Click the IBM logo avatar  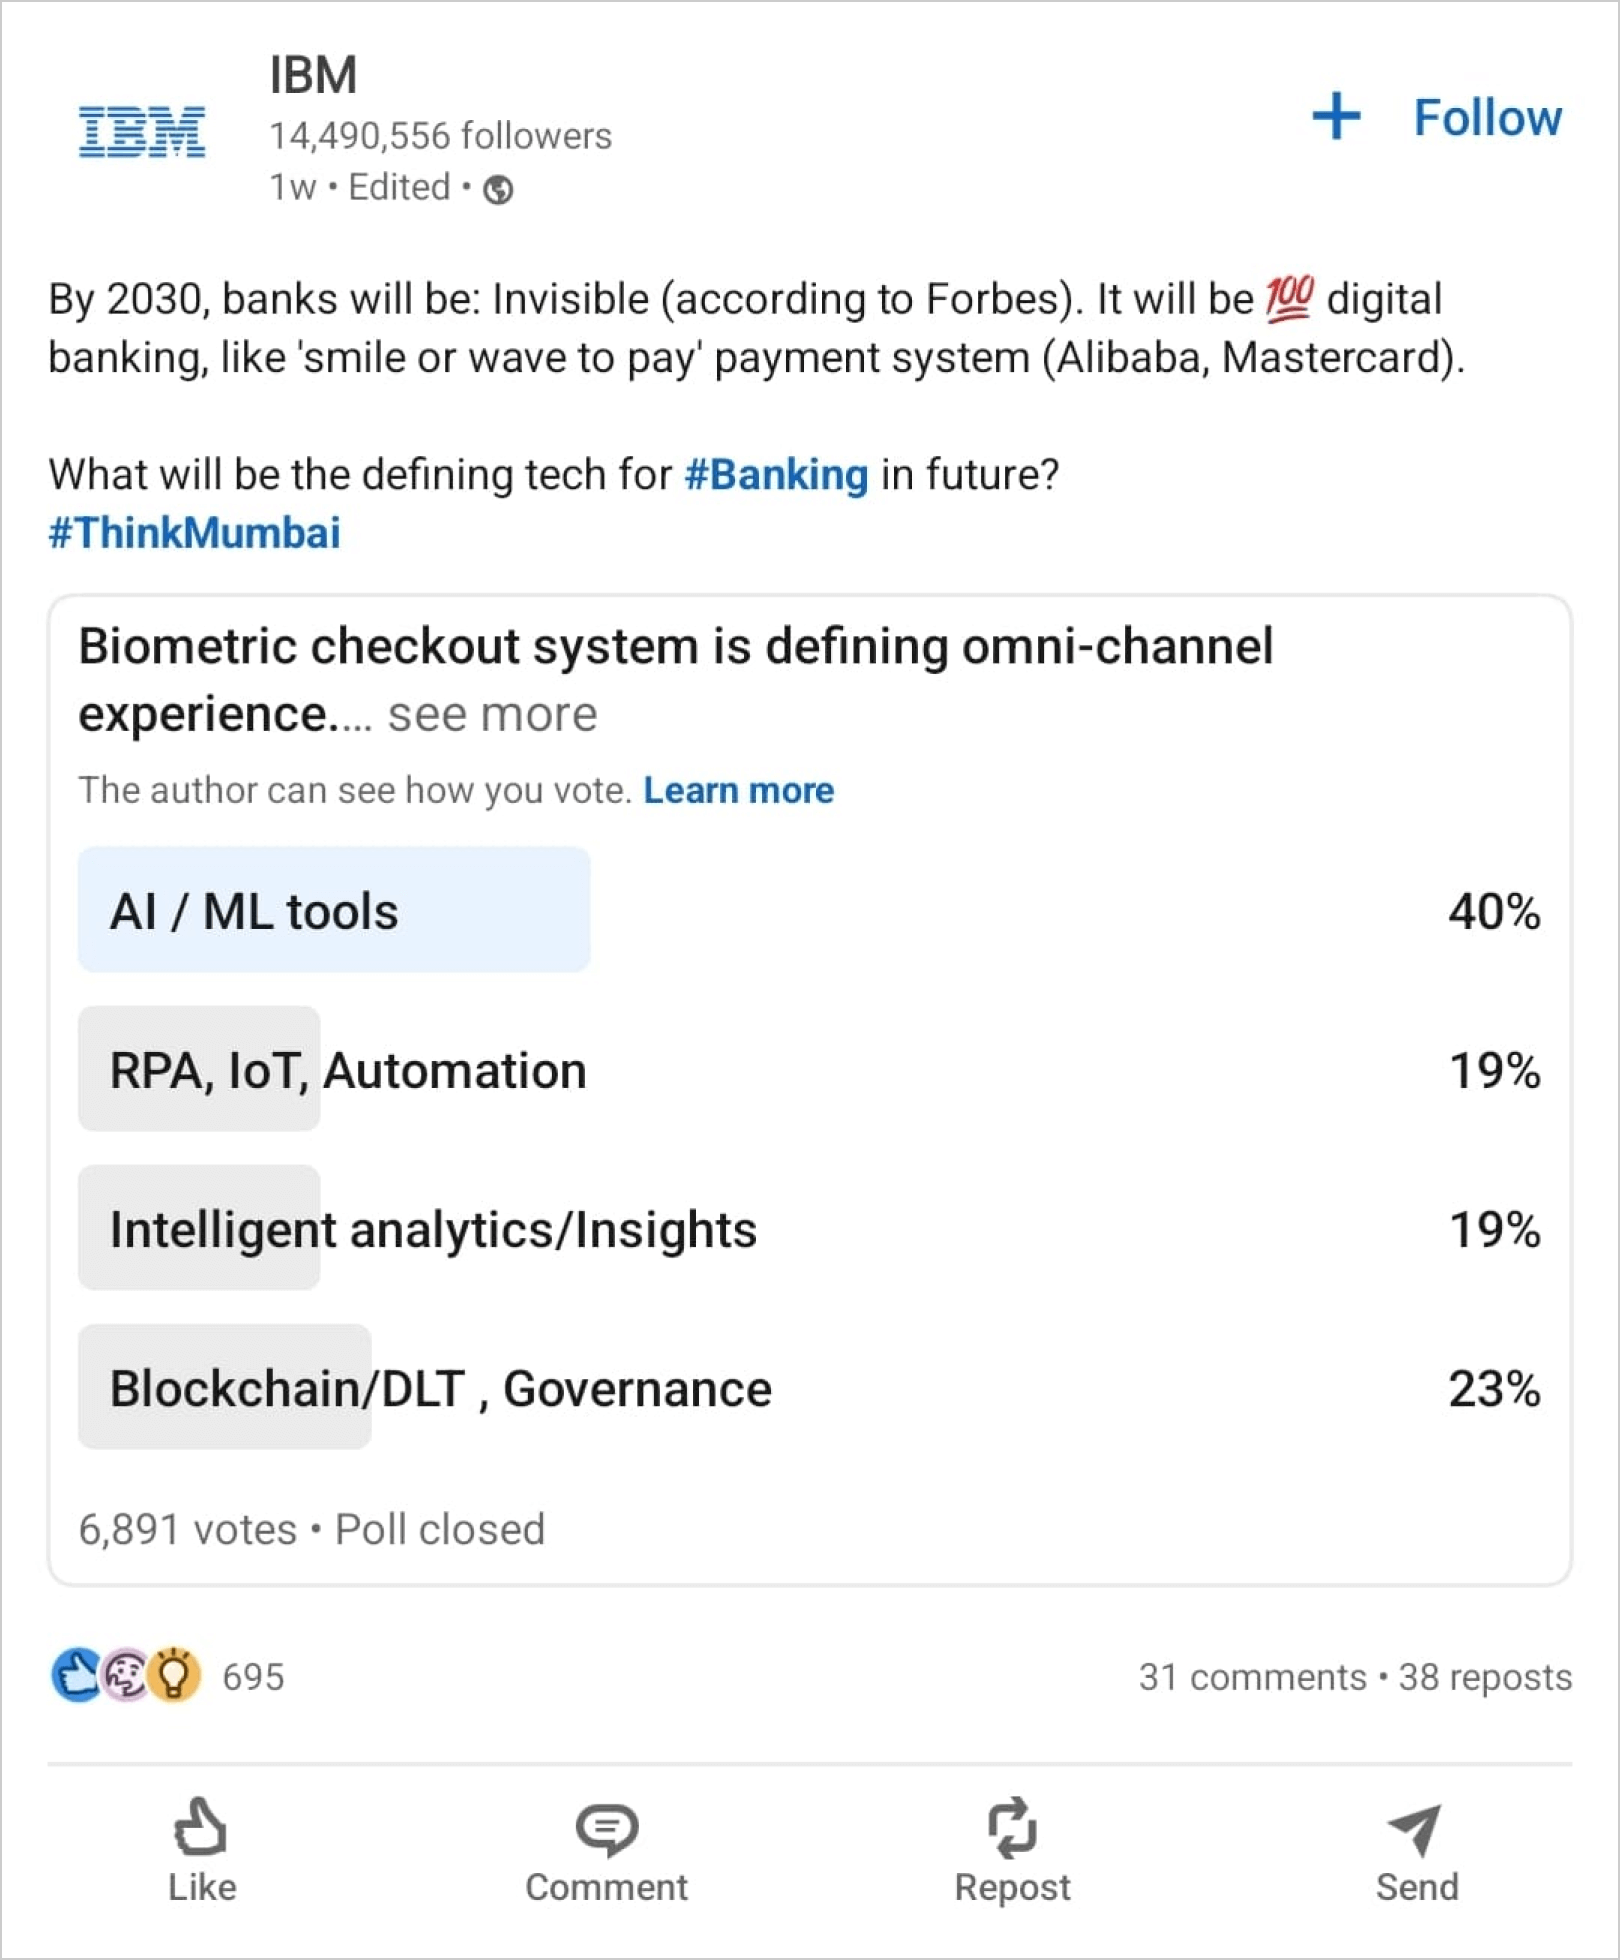click(142, 131)
